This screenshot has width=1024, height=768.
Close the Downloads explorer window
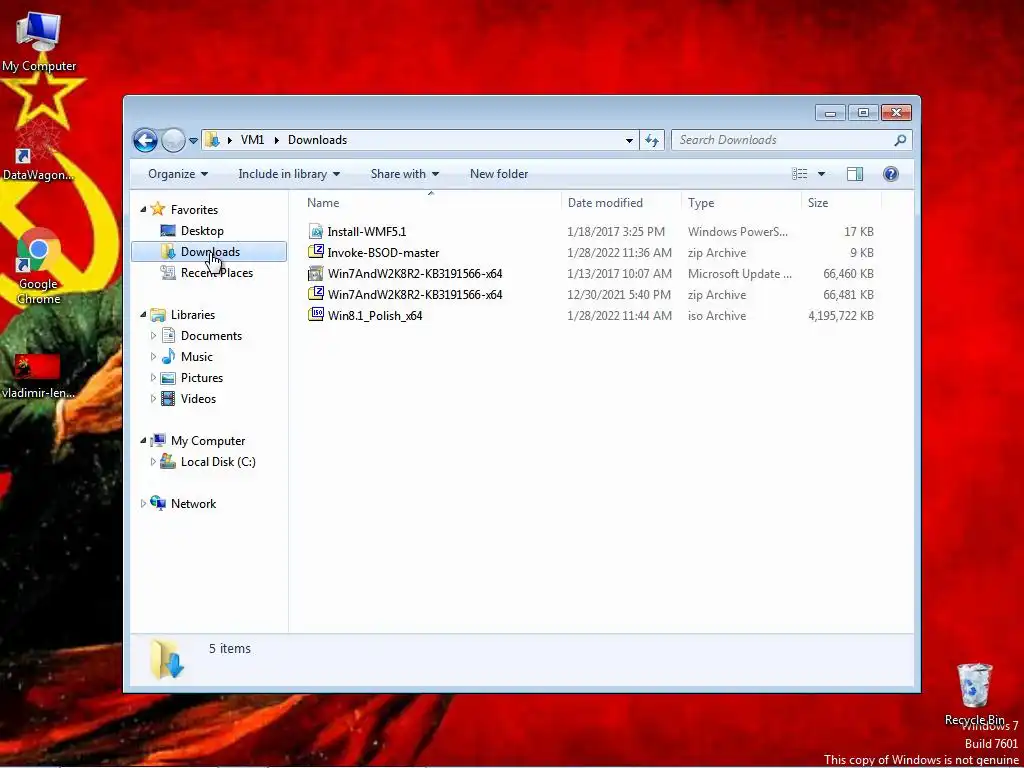896,113
